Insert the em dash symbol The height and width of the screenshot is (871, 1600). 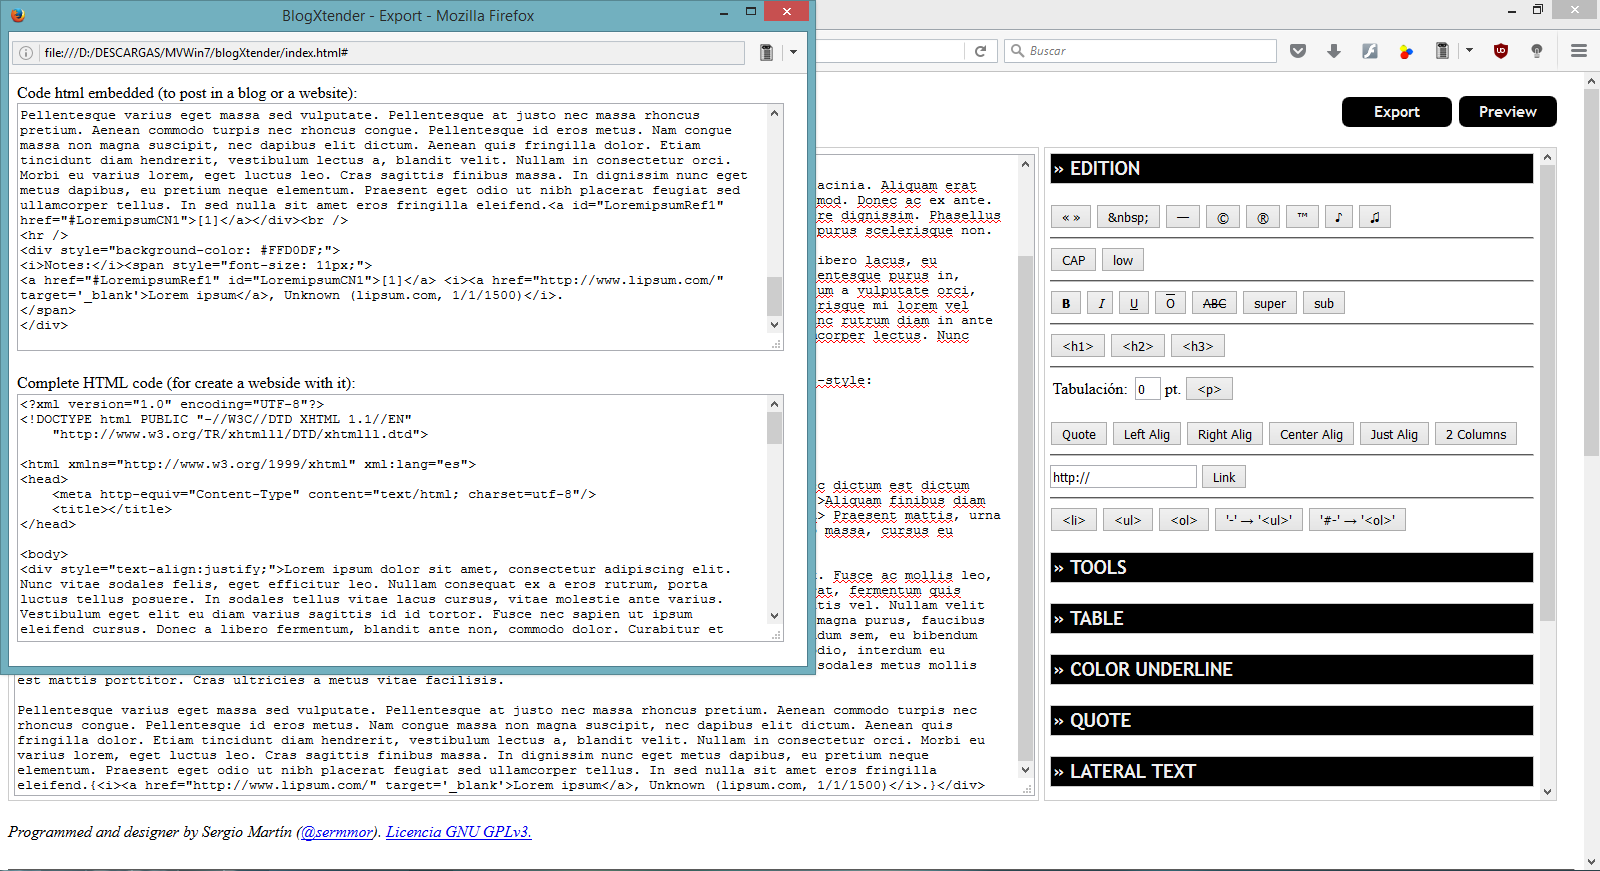coord(1182,217)
